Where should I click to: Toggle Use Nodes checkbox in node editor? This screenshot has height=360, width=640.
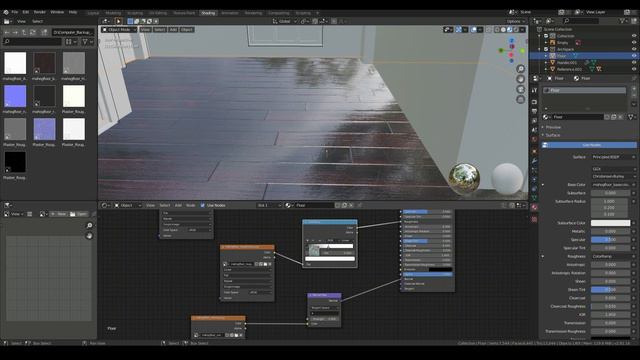(203, 205)
